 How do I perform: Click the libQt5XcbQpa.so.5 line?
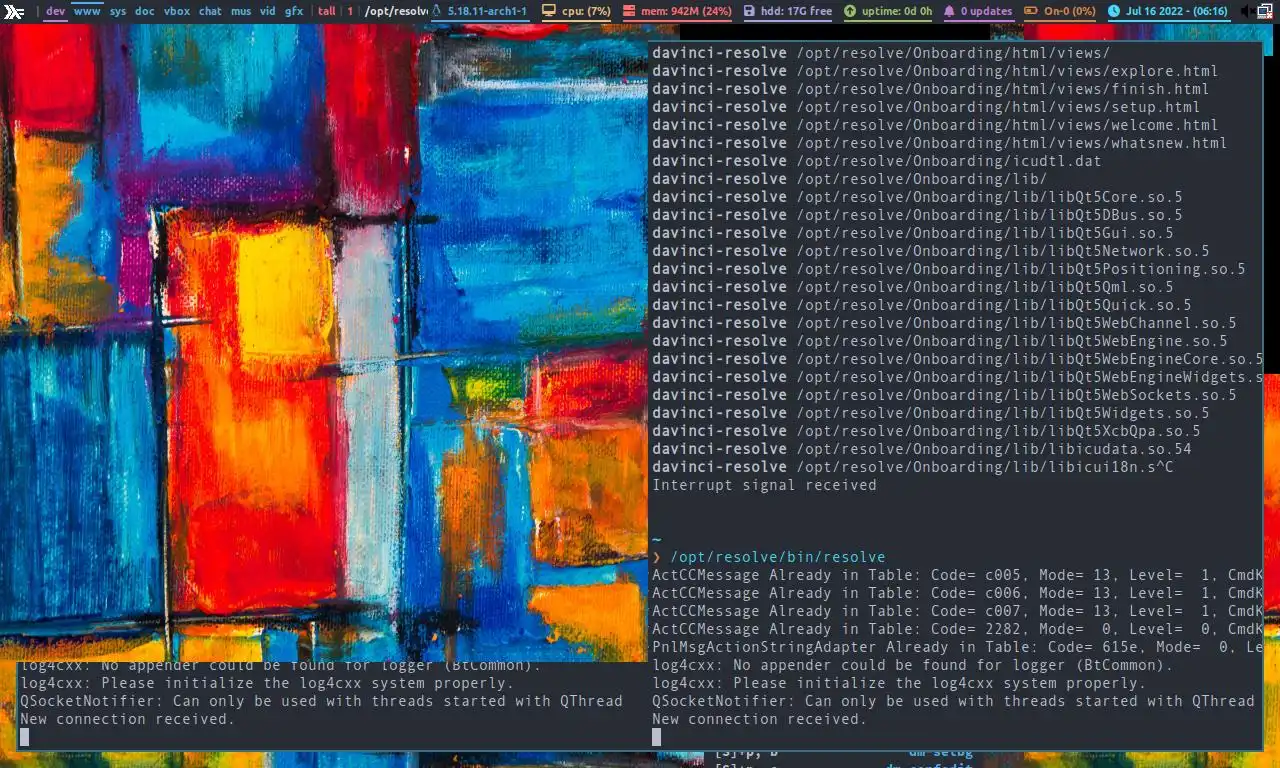click(x=926, y=431)
